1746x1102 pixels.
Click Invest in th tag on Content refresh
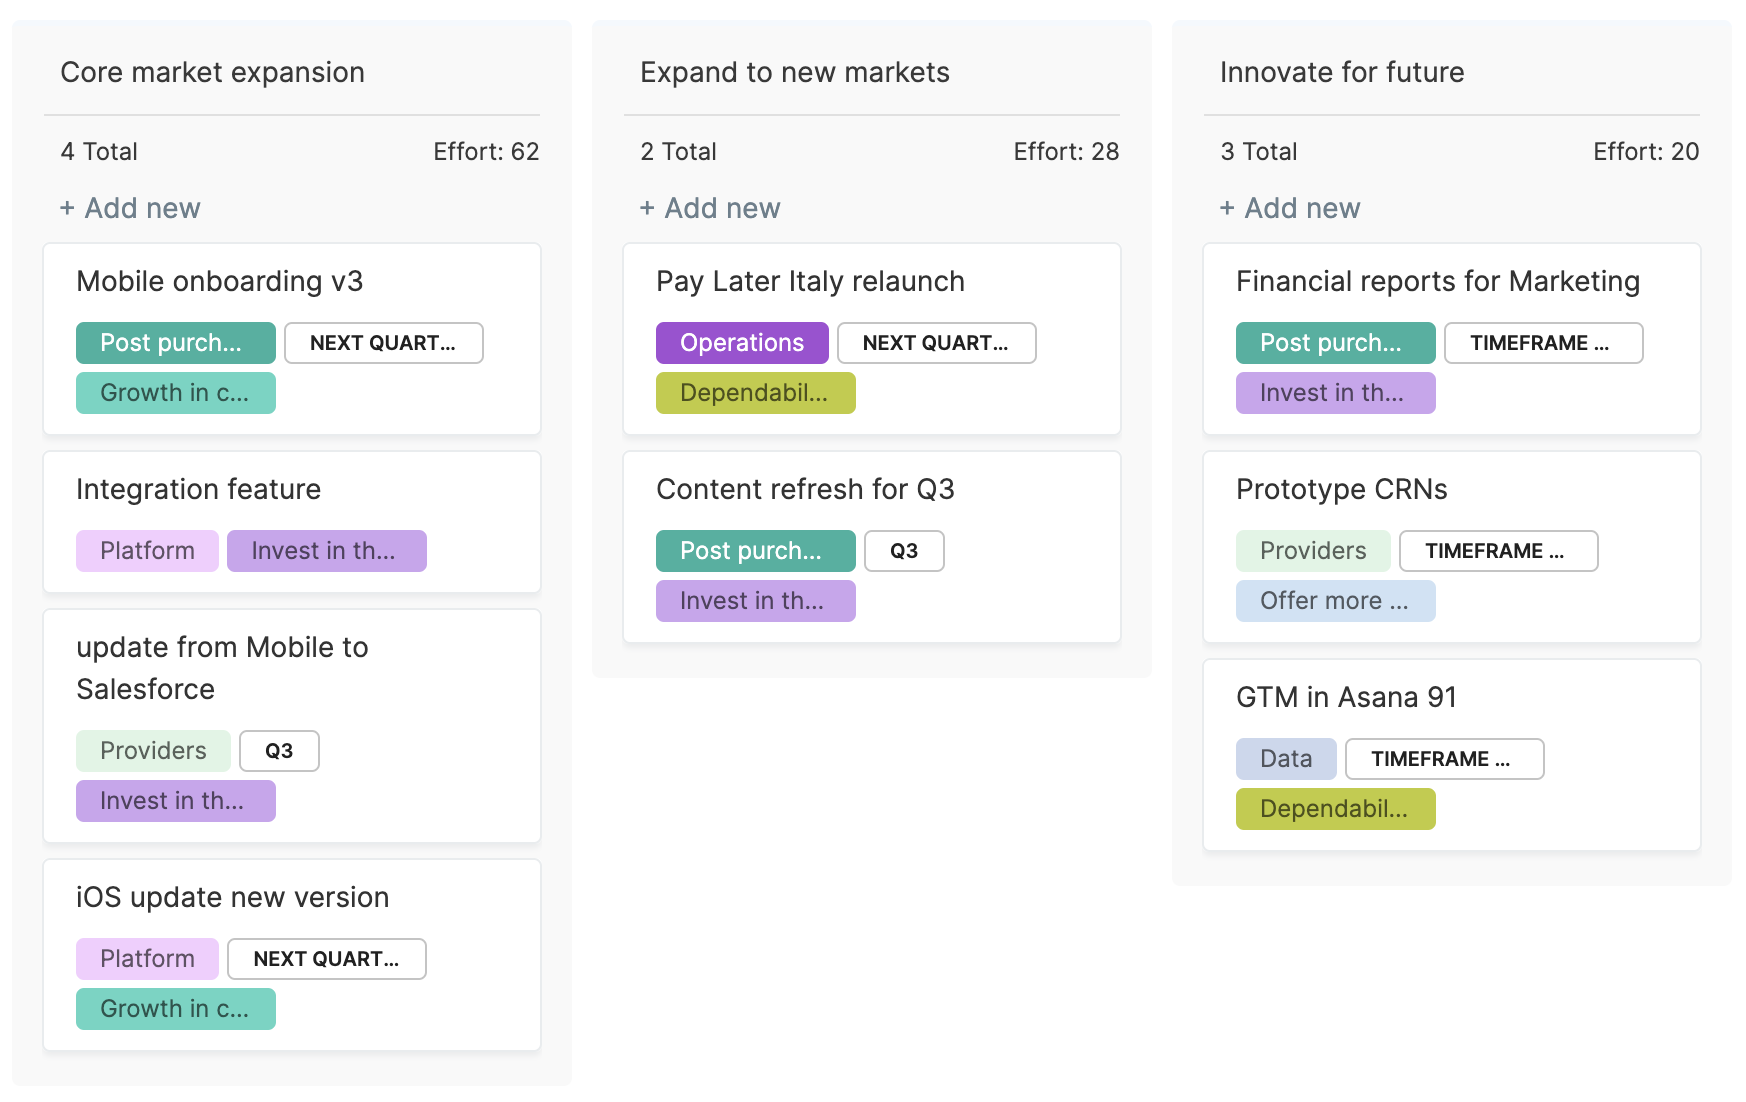point(756,601)
